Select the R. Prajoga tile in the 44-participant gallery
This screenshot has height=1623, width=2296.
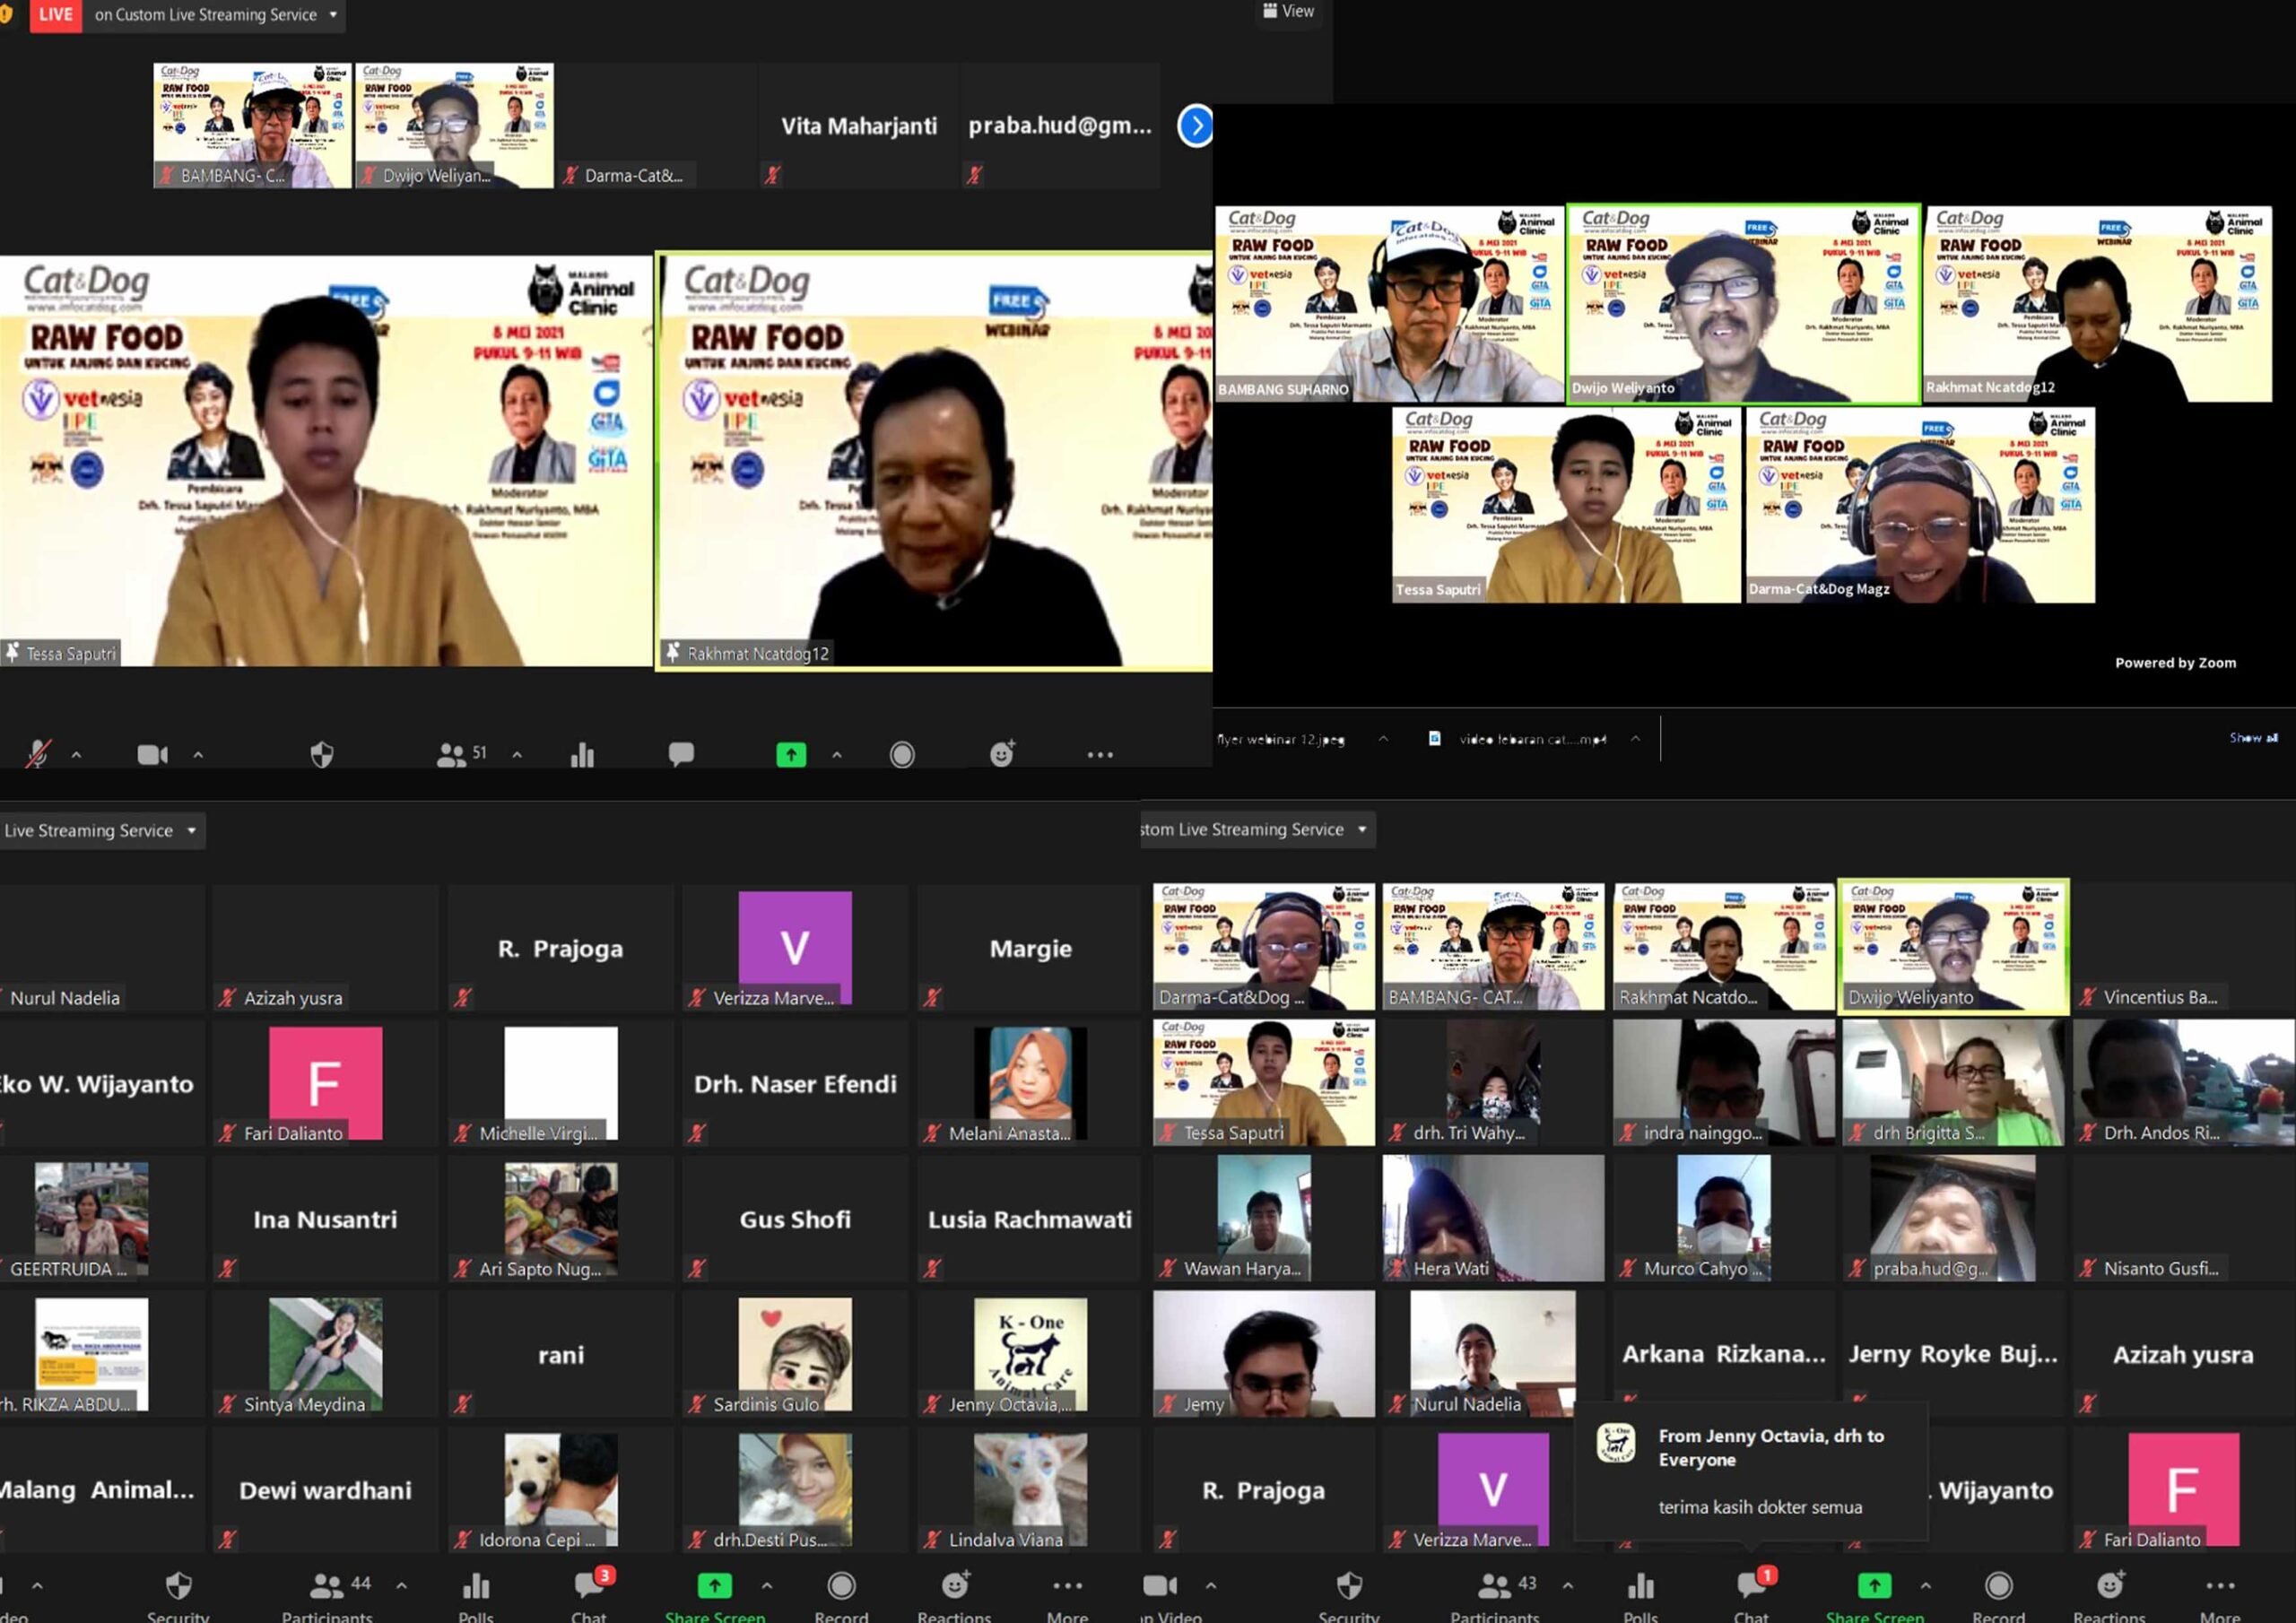(560, 948)
